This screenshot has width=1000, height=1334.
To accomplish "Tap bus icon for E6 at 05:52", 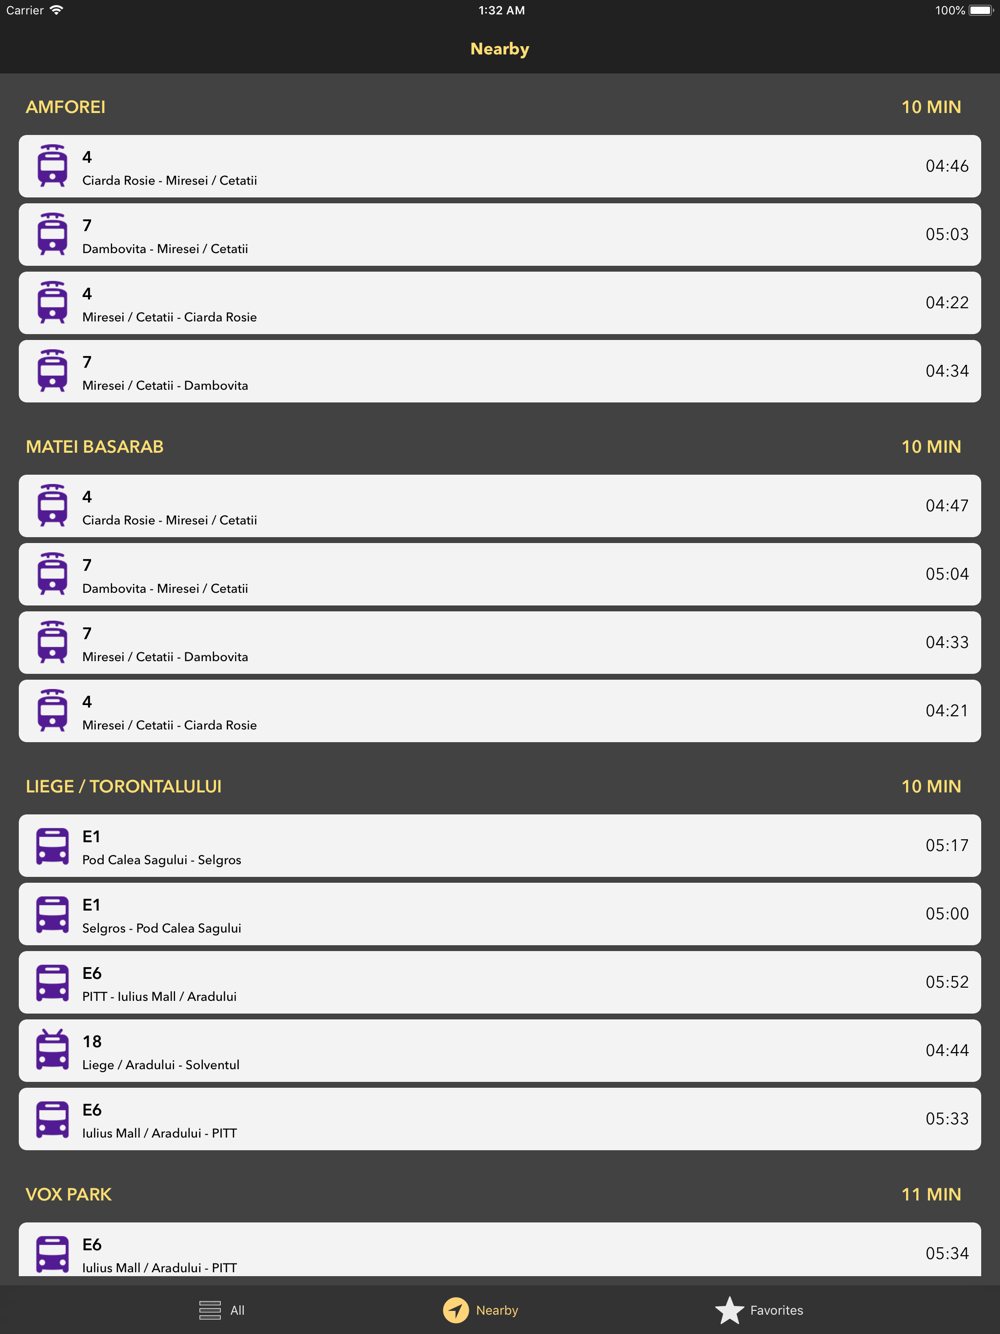I will [x=52, y=982].
